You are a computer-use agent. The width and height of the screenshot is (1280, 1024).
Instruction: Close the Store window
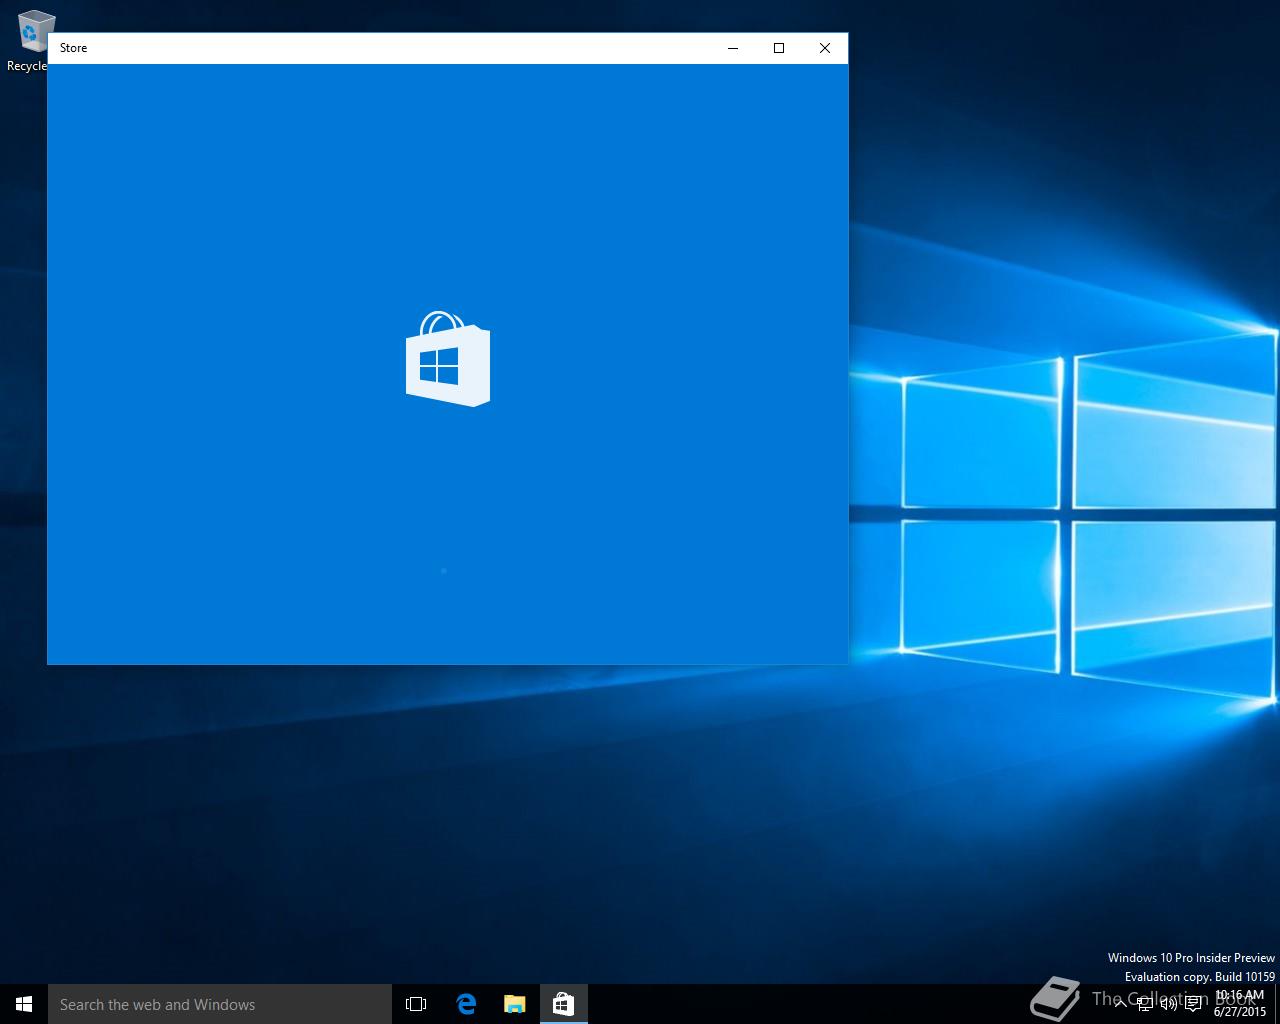click(x=825, y=48)
